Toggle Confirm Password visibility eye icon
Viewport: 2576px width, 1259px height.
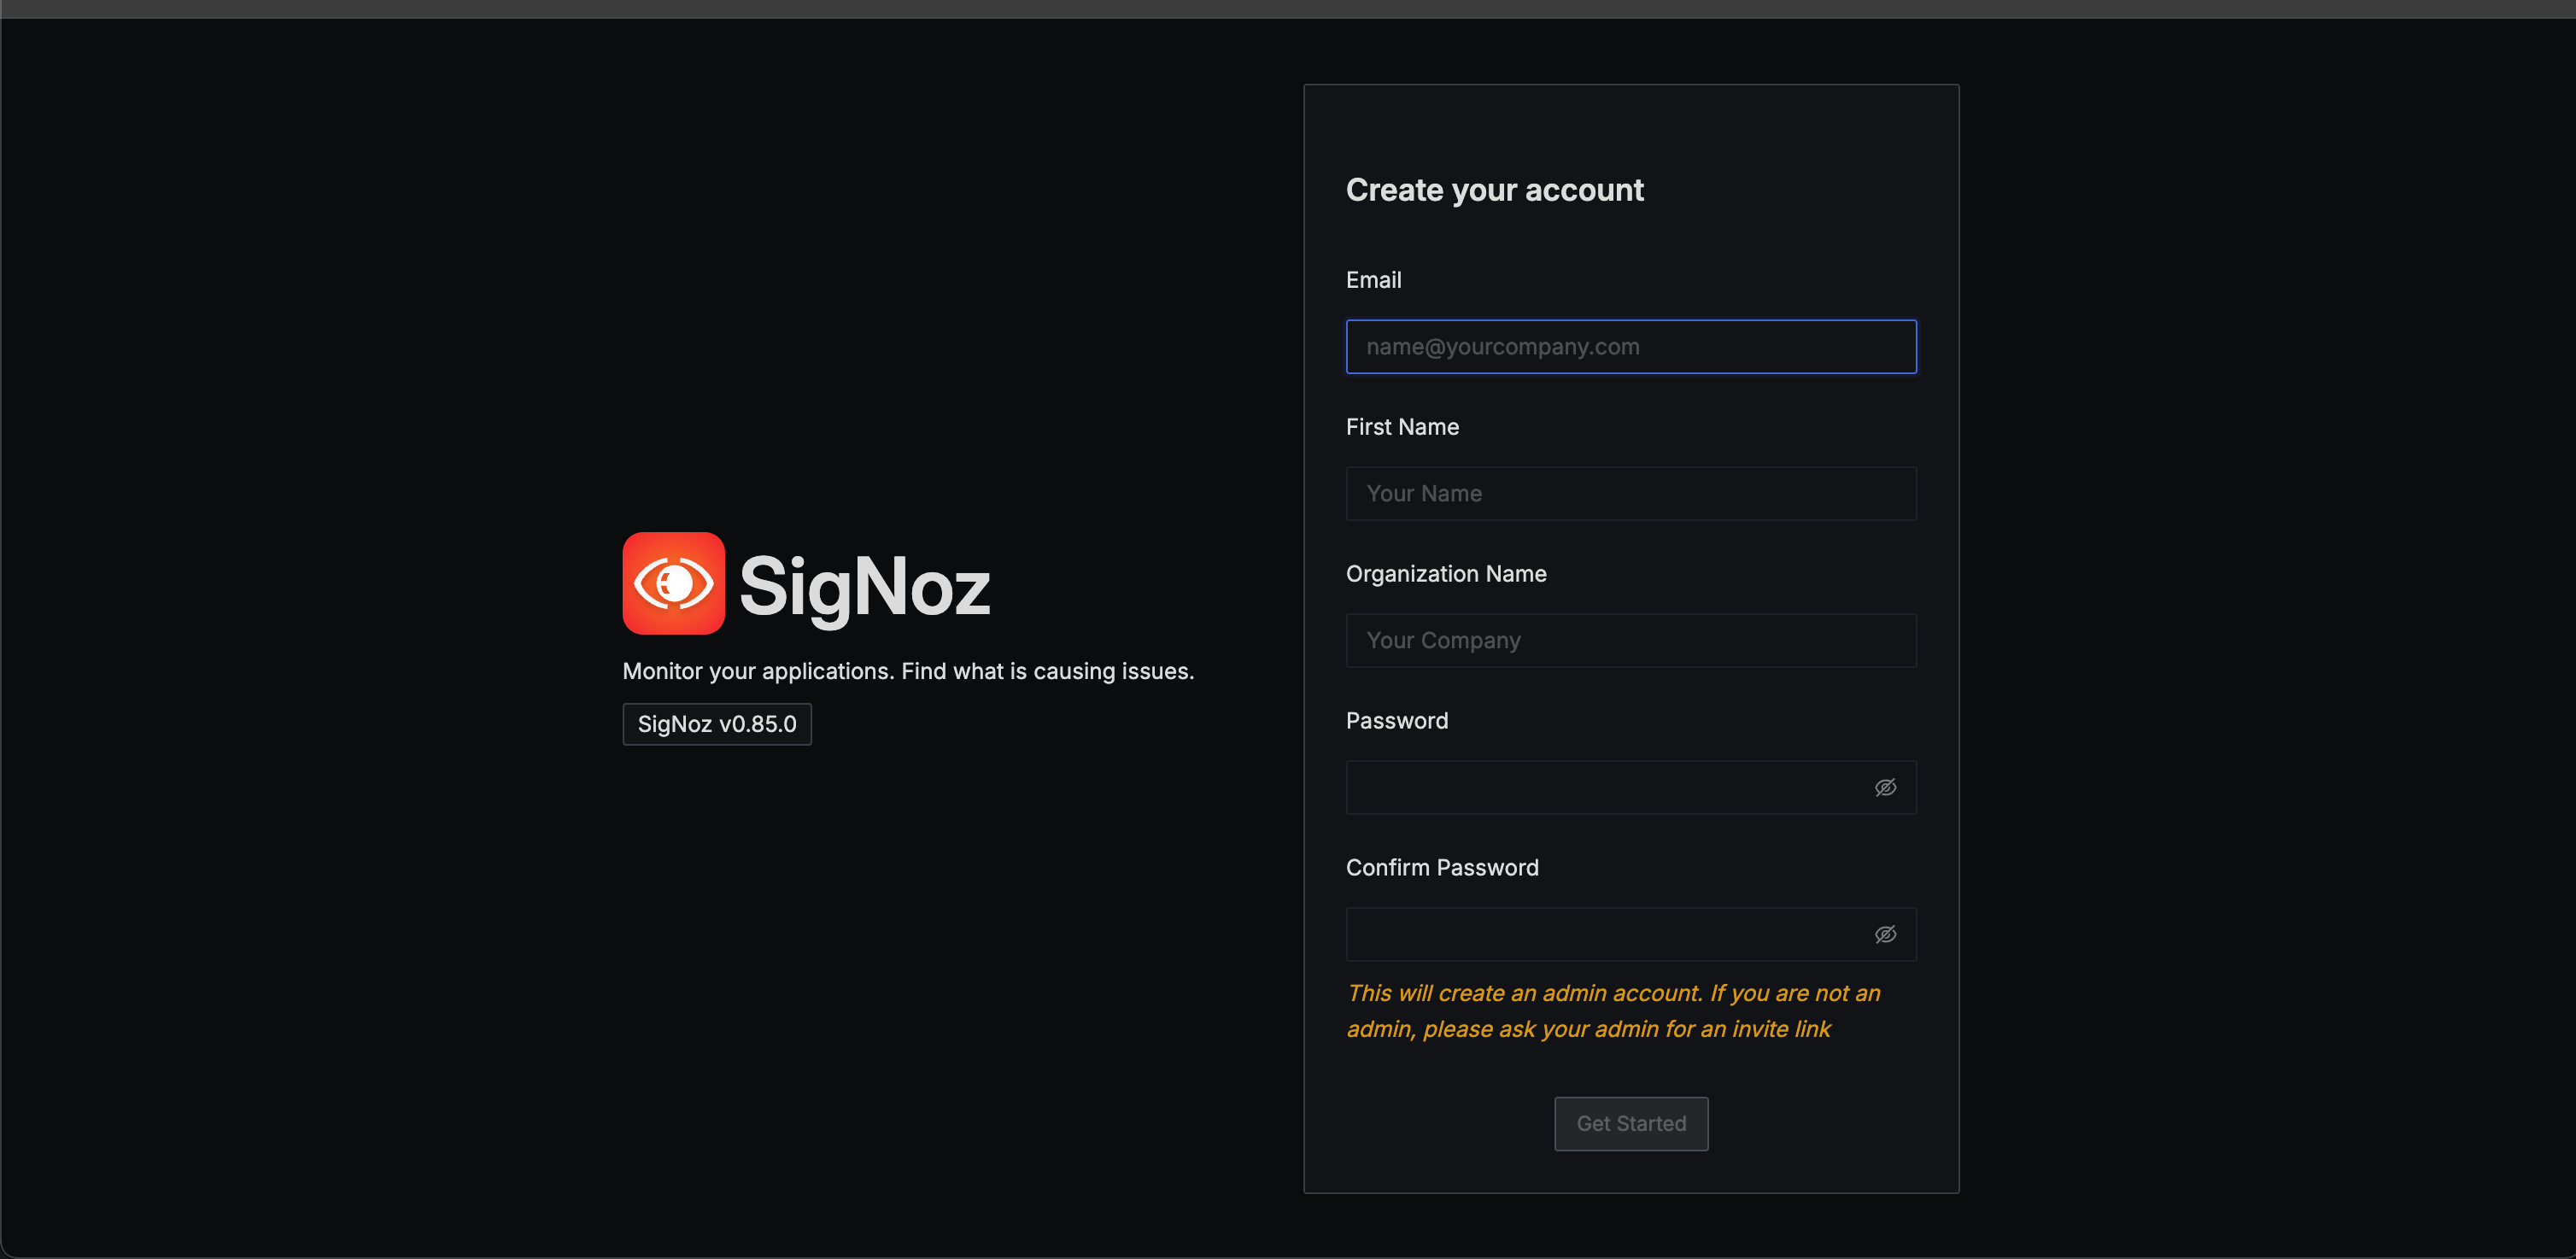click(x=1885, y=935)
